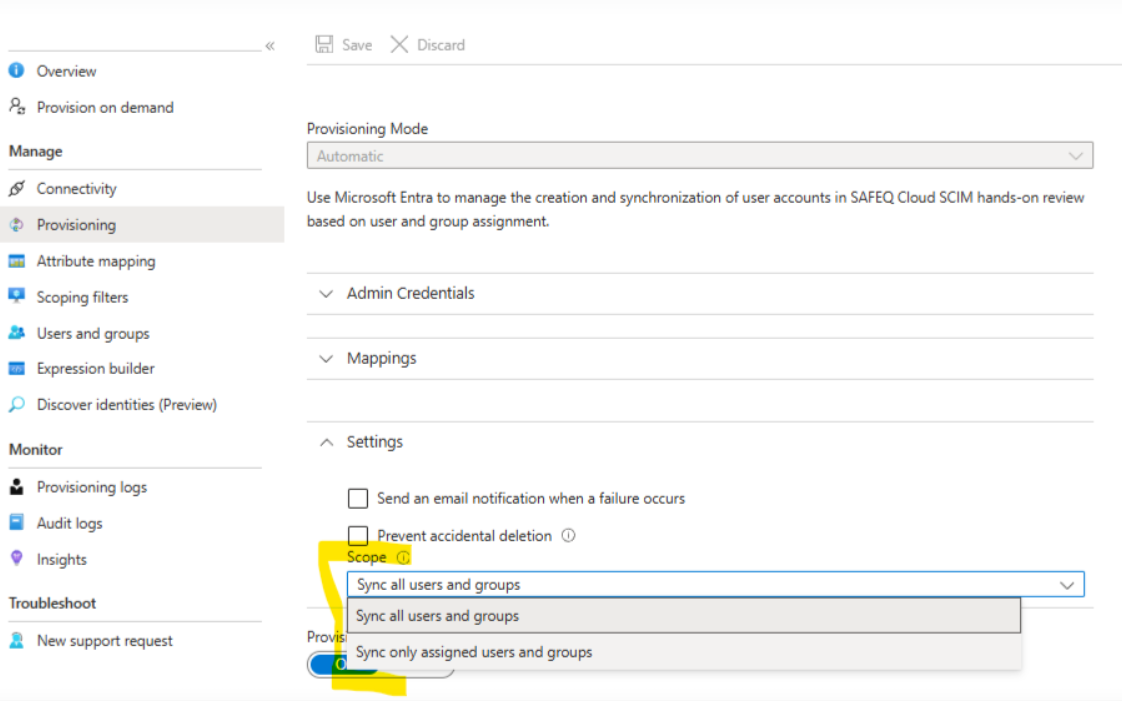Open the Insights page
Screen dimensions: 1122x701
pos(62,559)
